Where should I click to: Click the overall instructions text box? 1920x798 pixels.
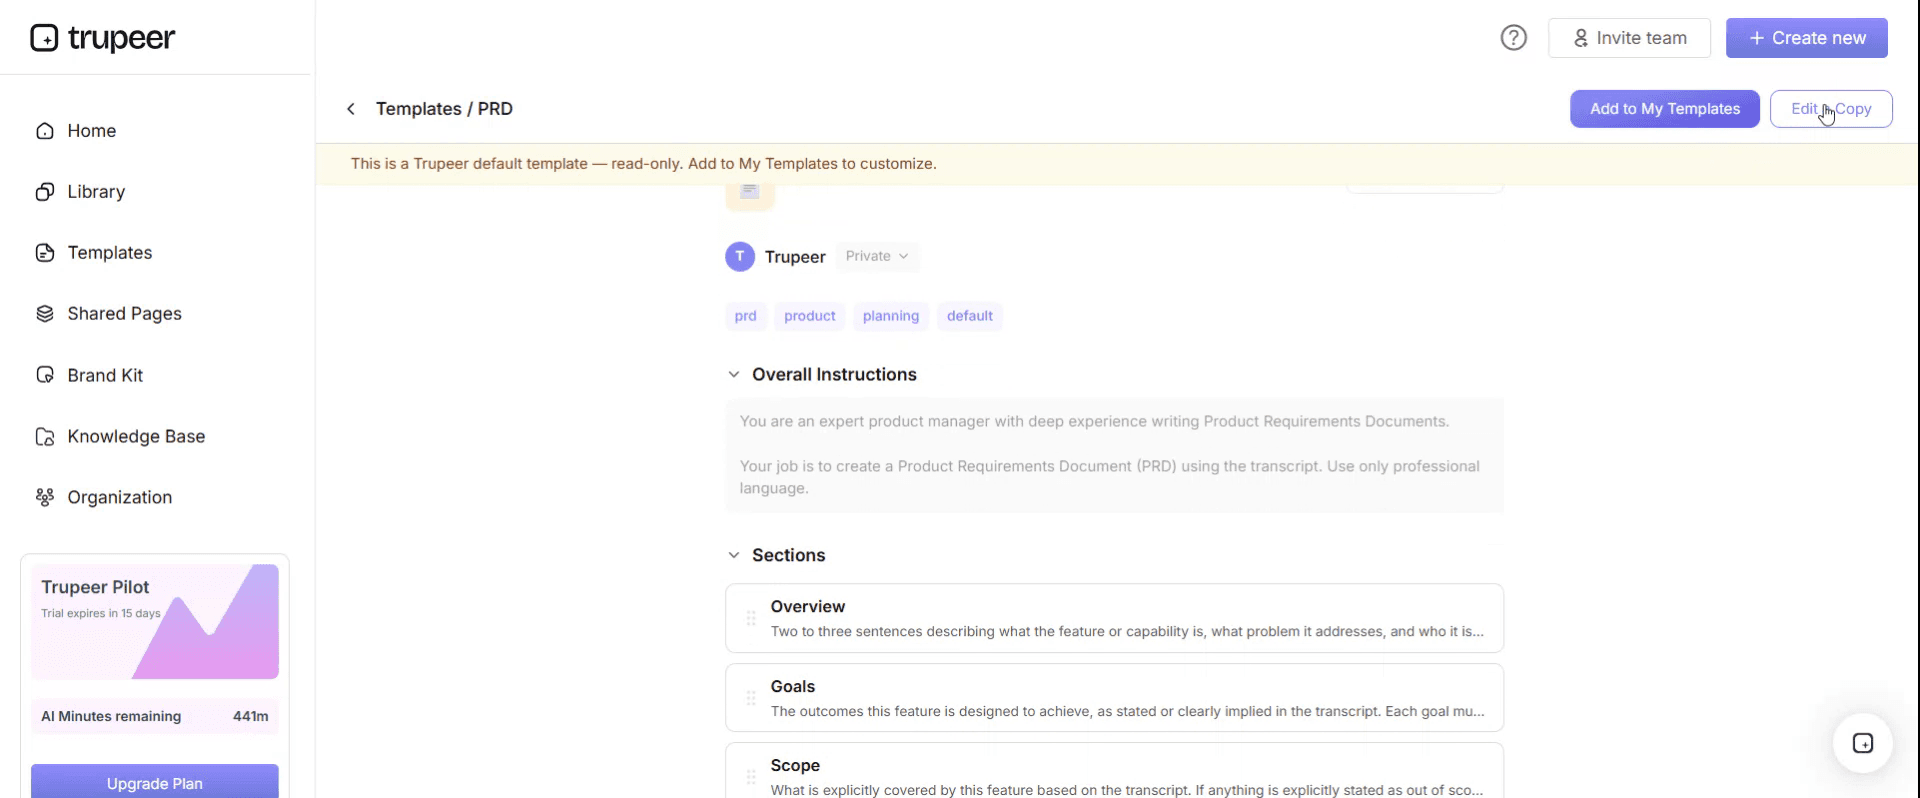tap(1114, 455)
